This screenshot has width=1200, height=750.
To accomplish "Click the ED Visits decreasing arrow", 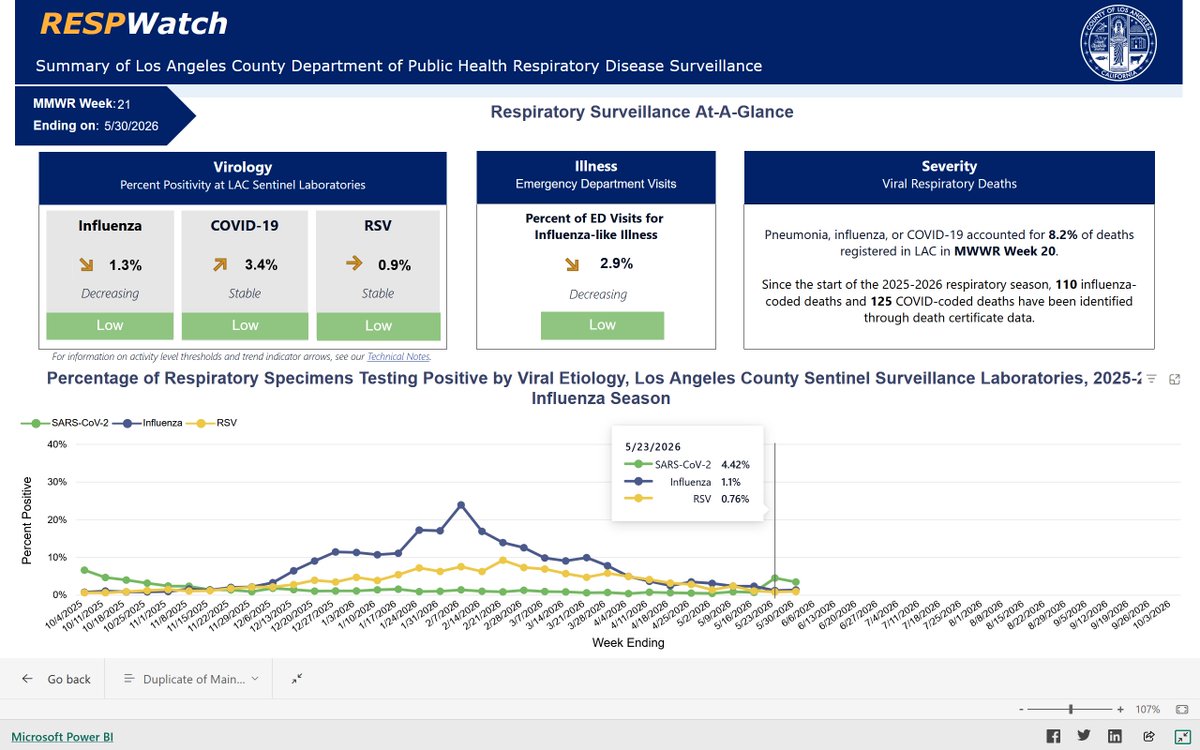I will pyautogui.click(x=572, y=265).
